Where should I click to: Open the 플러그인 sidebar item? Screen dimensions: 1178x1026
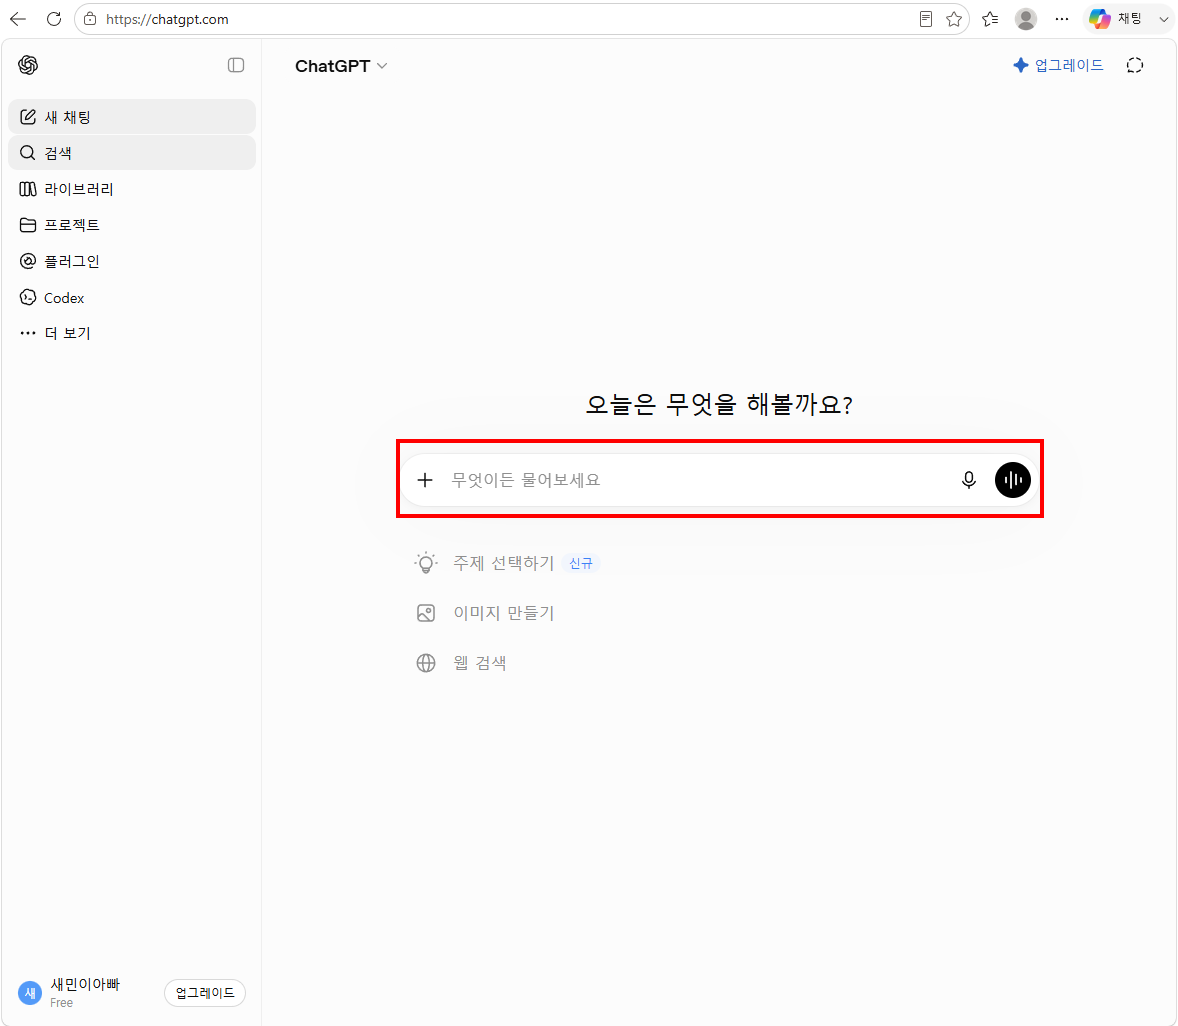[x=132, y=261]
